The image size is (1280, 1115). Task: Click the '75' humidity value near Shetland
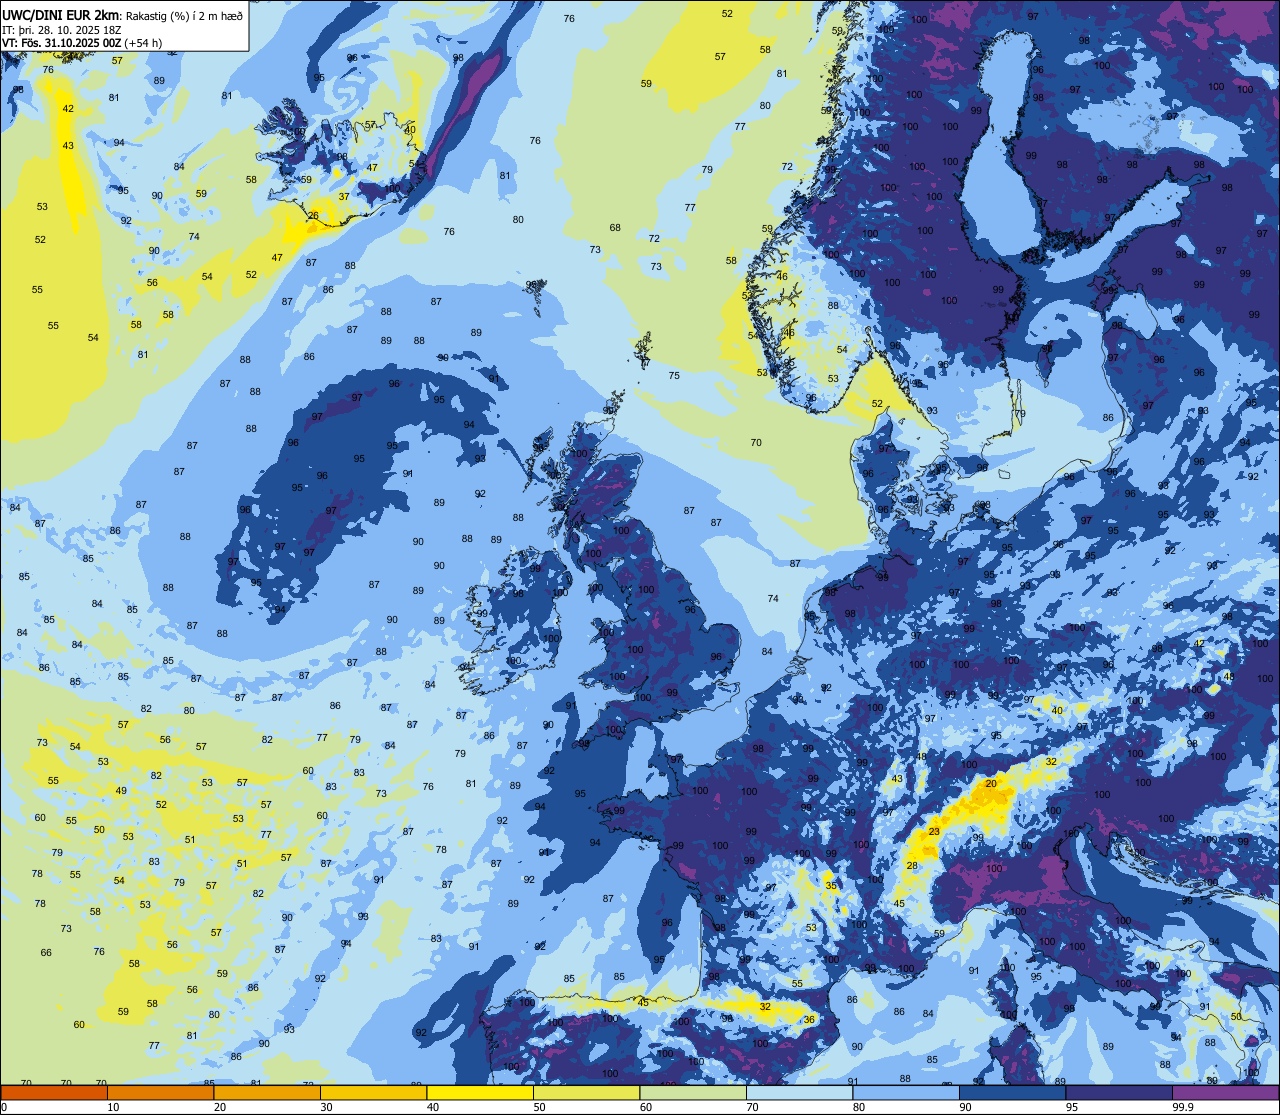click(x=674, y=375)
